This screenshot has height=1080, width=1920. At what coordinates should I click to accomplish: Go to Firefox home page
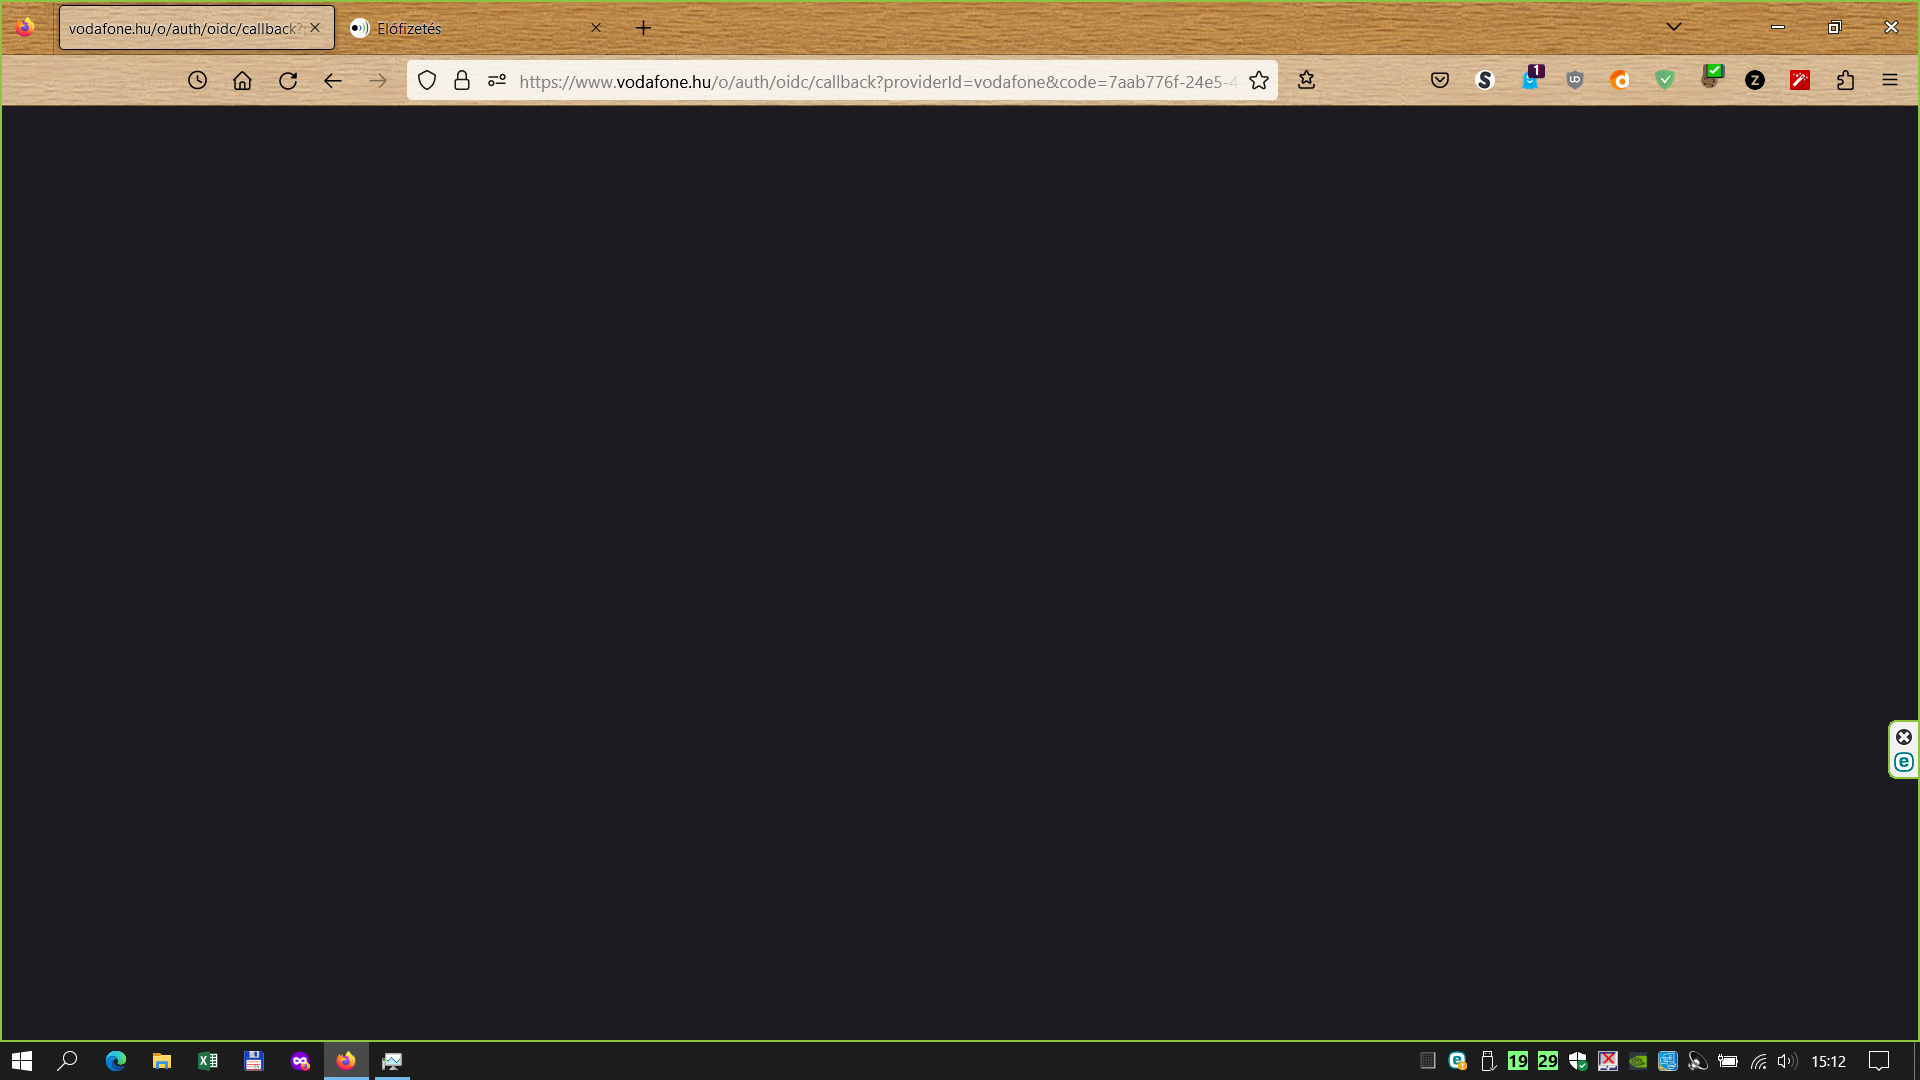point(242,81)
